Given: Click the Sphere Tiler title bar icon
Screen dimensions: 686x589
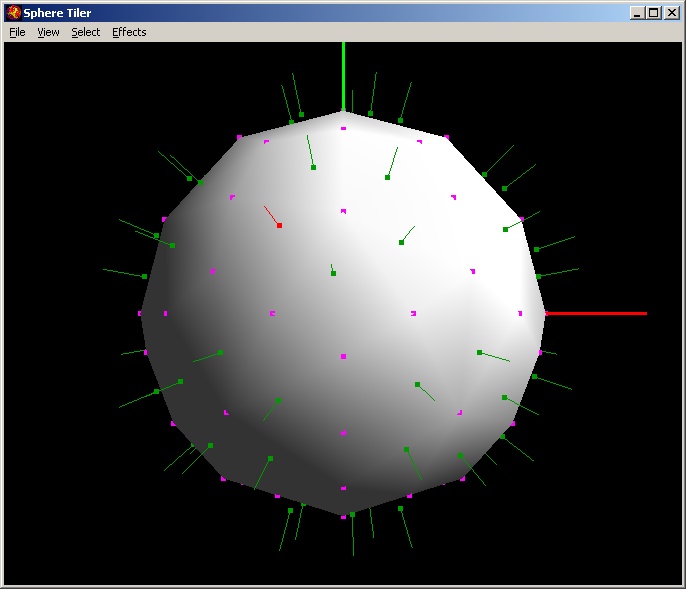Looking at the screenshot, I should (13, 12).
